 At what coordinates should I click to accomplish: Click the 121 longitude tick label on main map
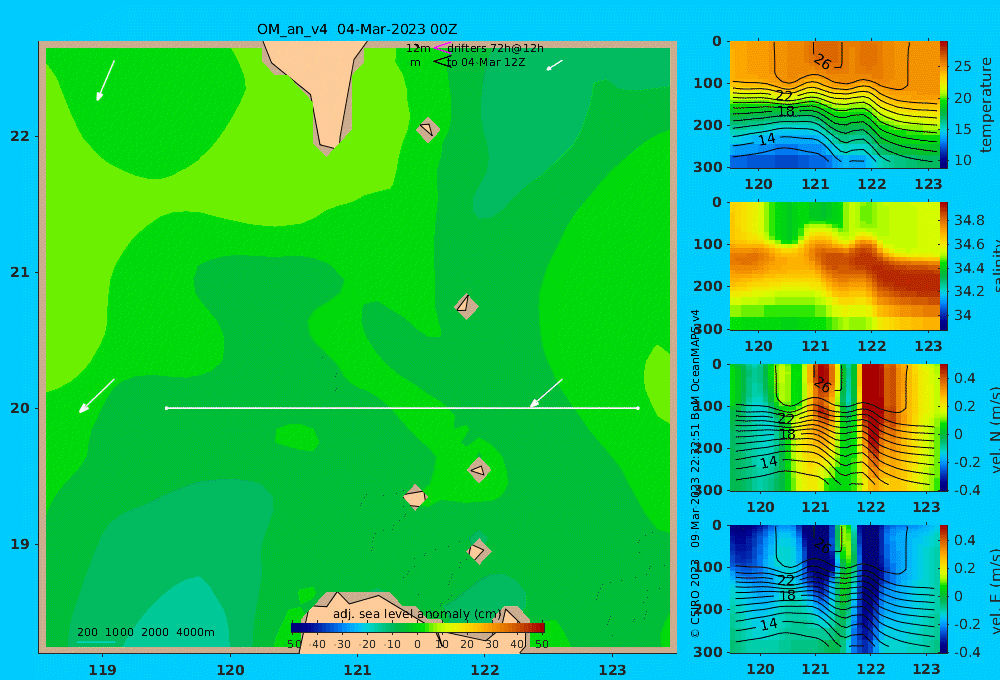click(x=358, y=670)
